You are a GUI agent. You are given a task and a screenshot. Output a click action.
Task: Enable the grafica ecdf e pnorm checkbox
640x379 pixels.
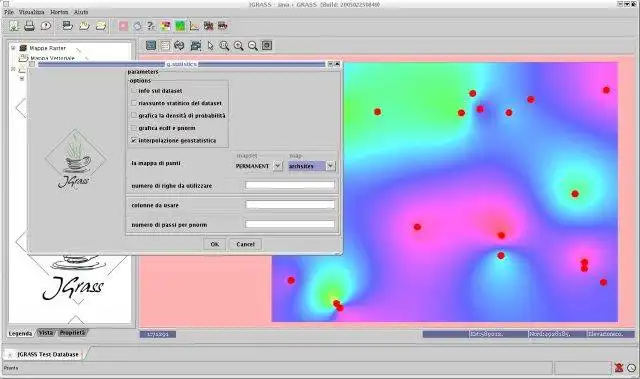click(134, 128)
